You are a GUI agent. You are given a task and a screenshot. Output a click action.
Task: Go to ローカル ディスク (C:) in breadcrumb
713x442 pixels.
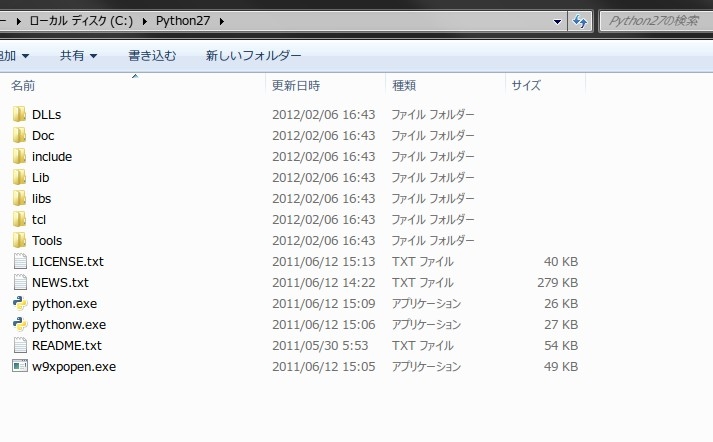(81, 21)
